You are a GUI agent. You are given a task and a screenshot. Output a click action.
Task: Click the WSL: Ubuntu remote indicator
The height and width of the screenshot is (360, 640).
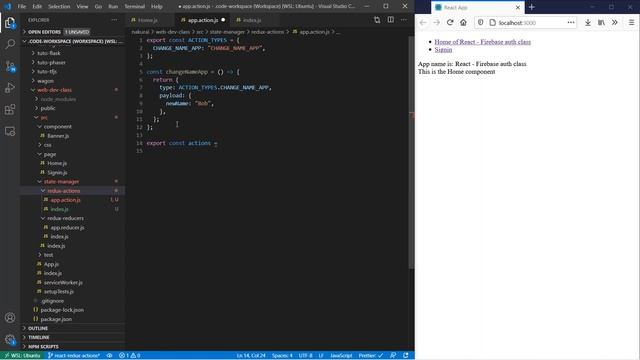coord(22,356)
